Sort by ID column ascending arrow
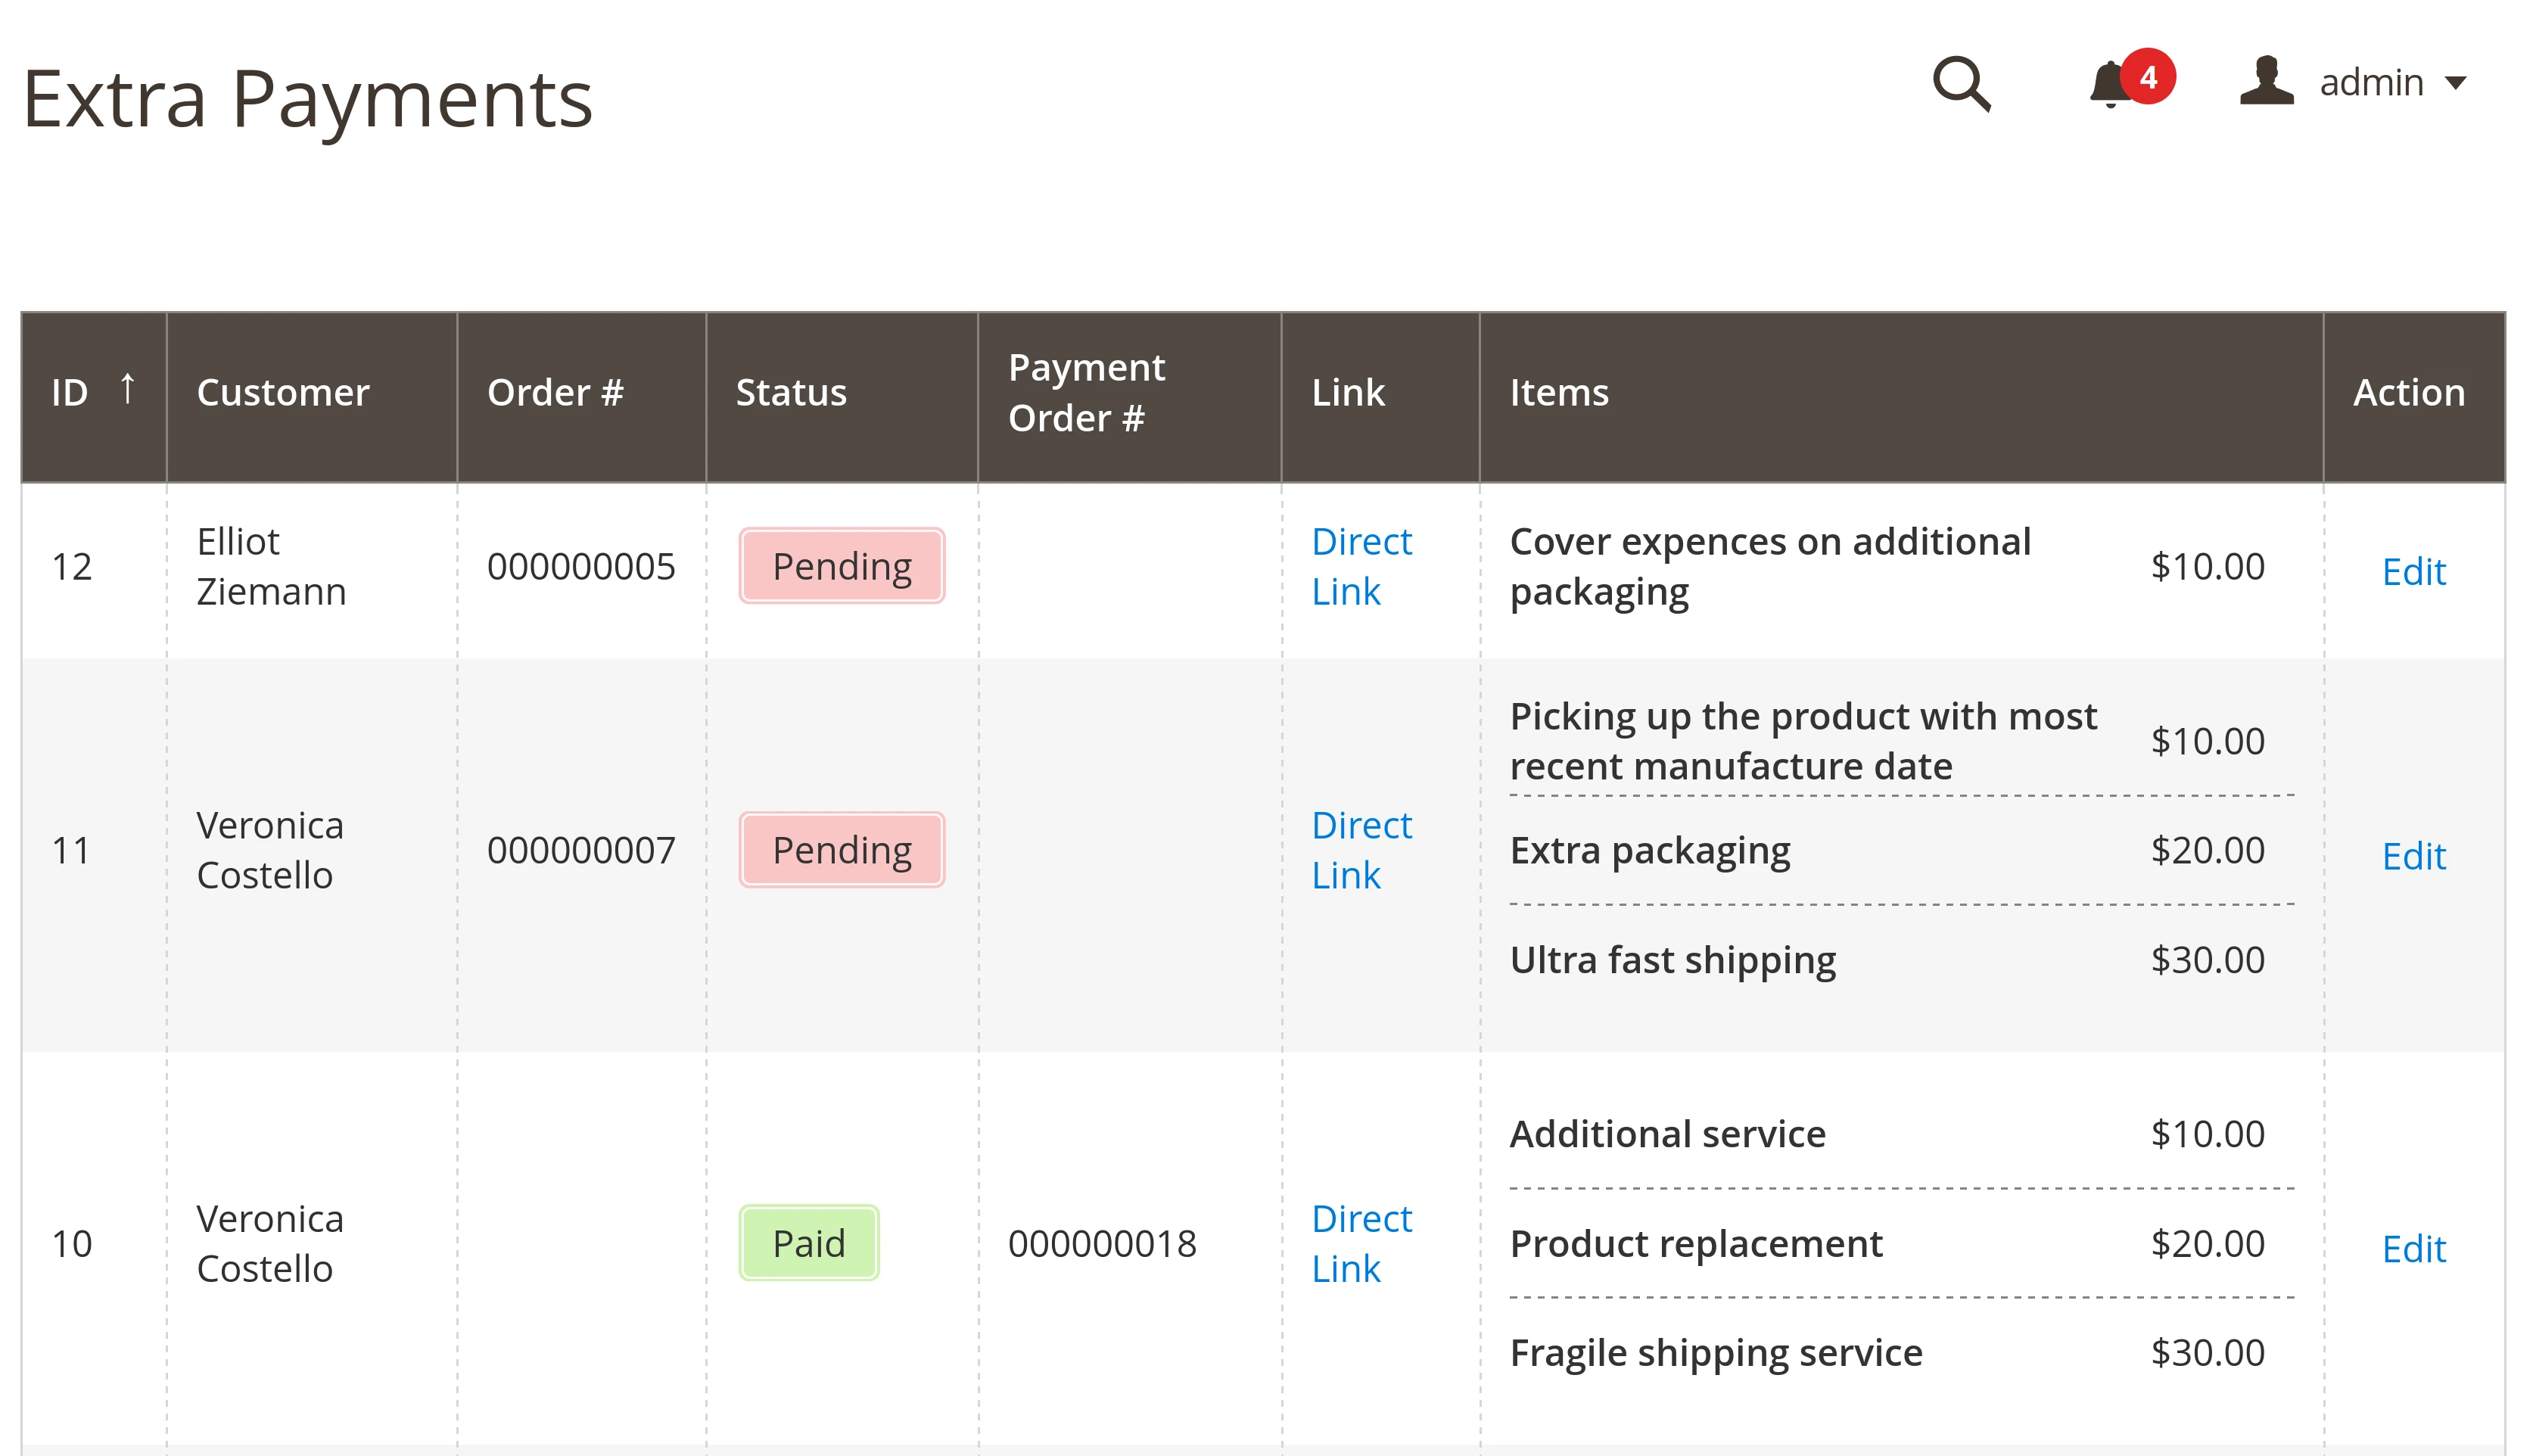 point(126,389)
